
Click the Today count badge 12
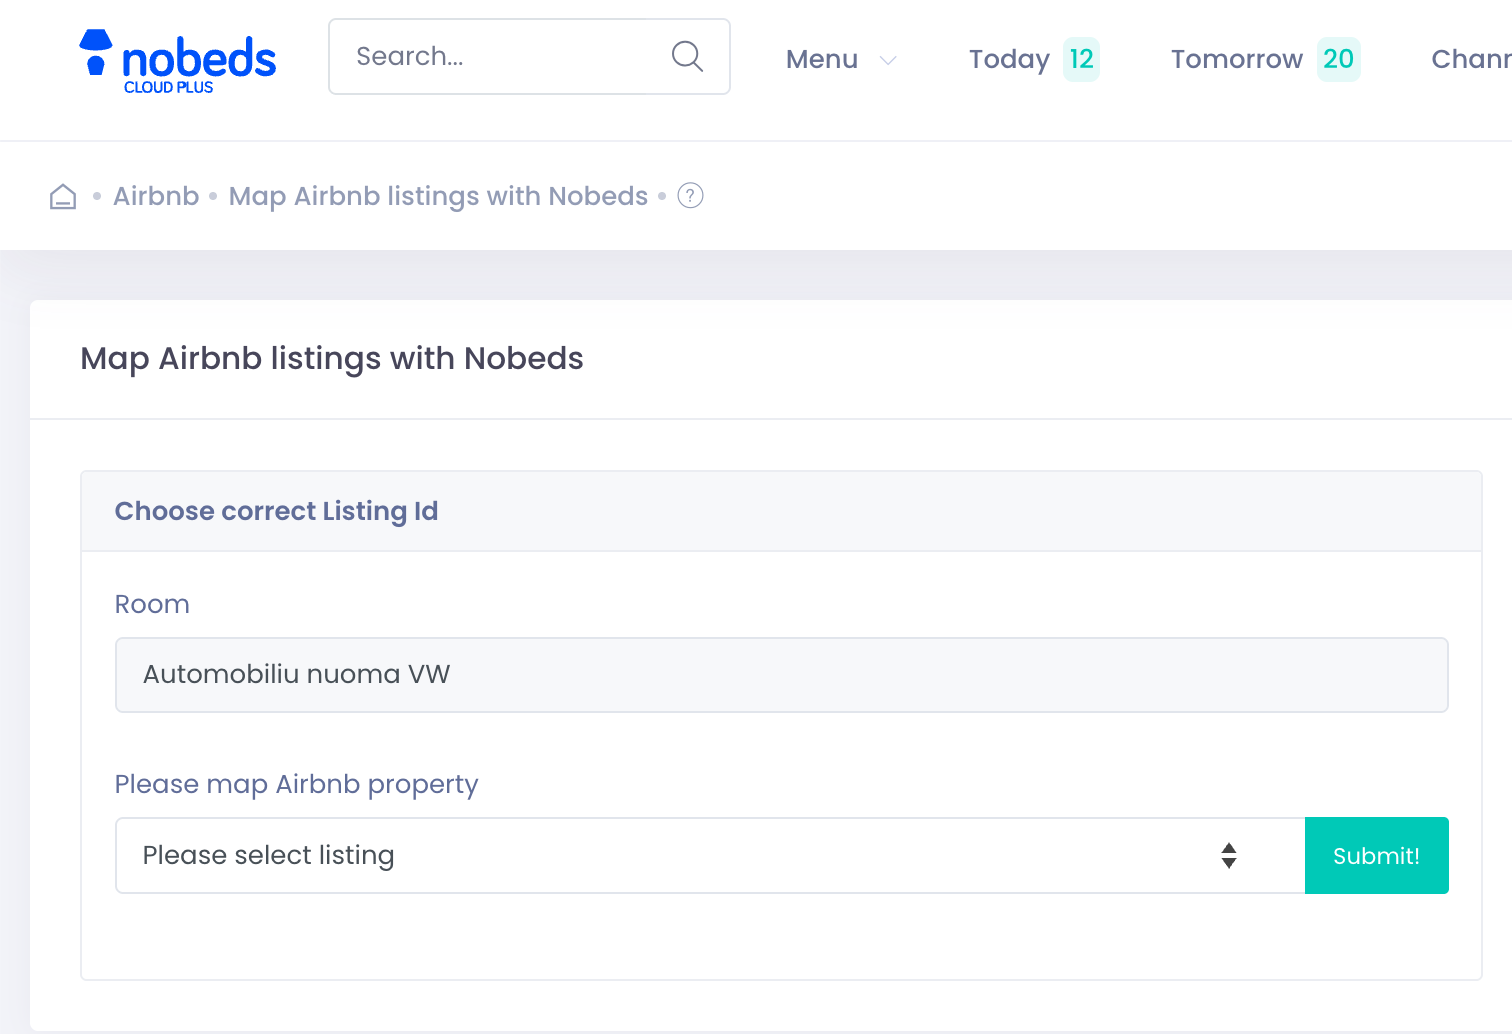[1081, 59]
